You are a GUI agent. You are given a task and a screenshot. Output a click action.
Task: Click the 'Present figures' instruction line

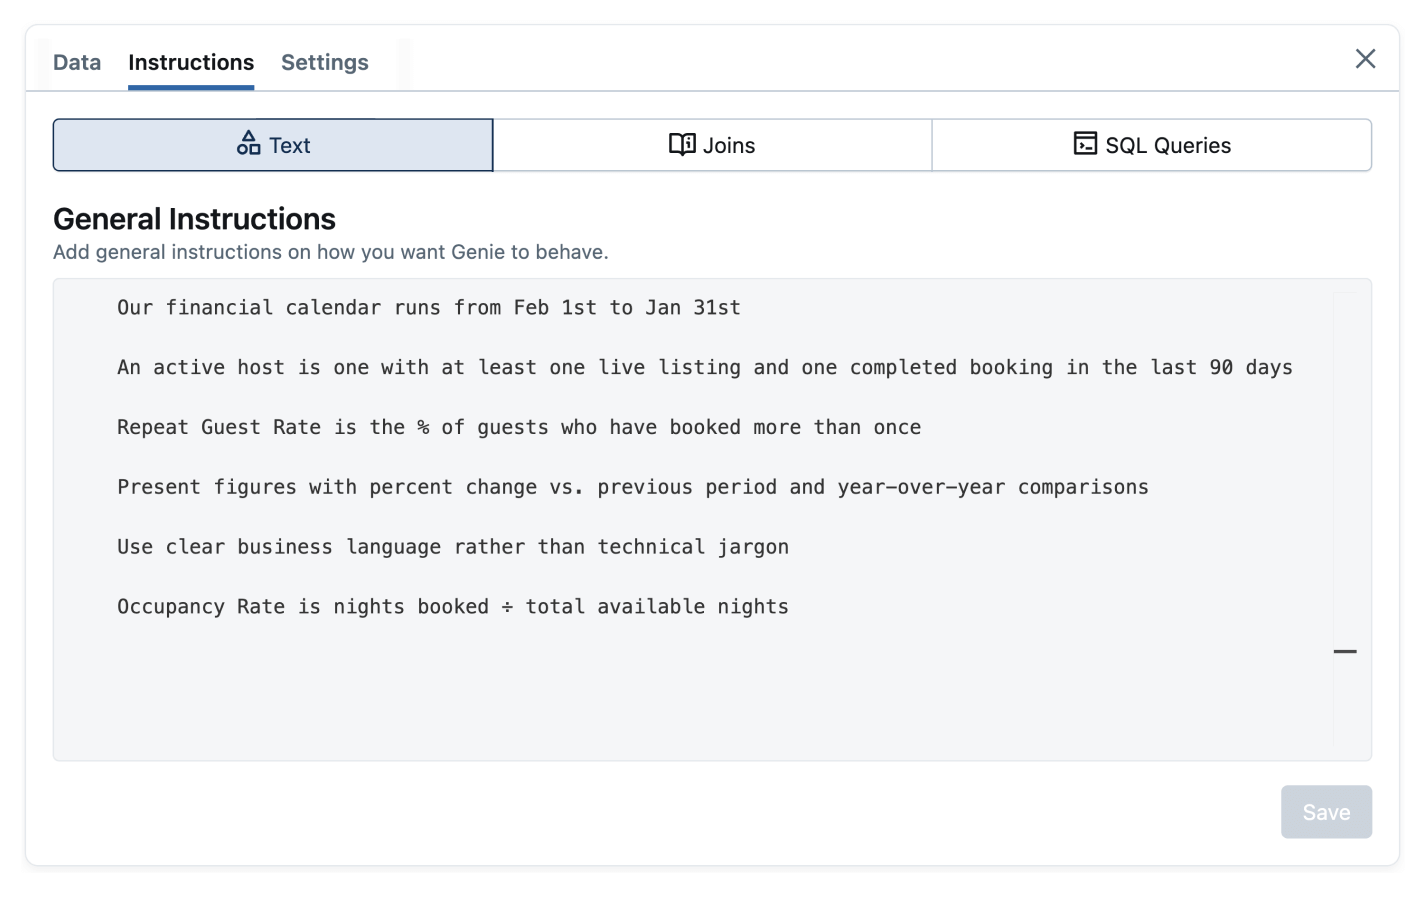tap(632, 488)
